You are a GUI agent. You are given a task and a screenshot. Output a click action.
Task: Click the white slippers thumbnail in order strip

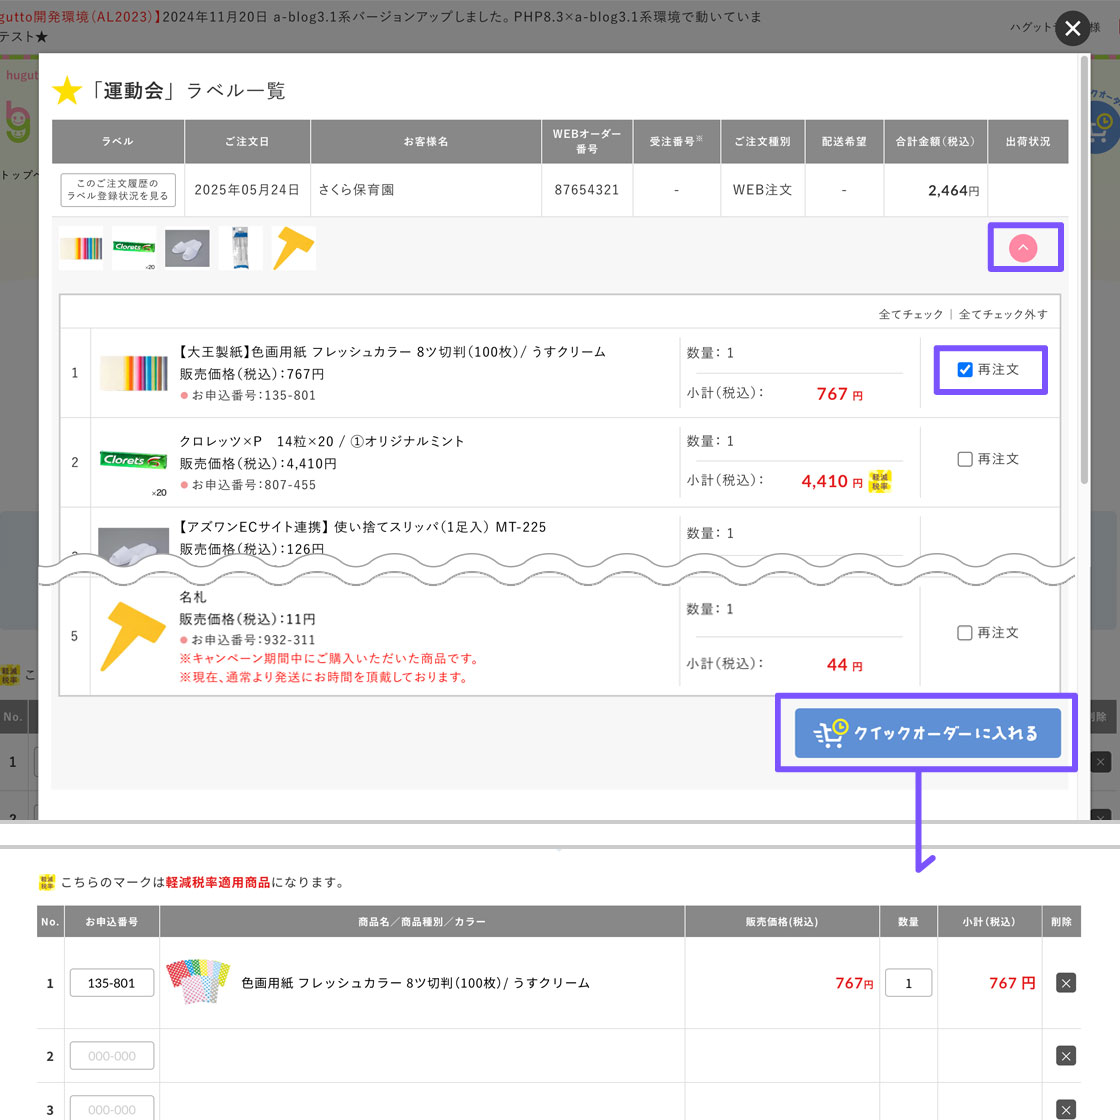click(187, 248)
